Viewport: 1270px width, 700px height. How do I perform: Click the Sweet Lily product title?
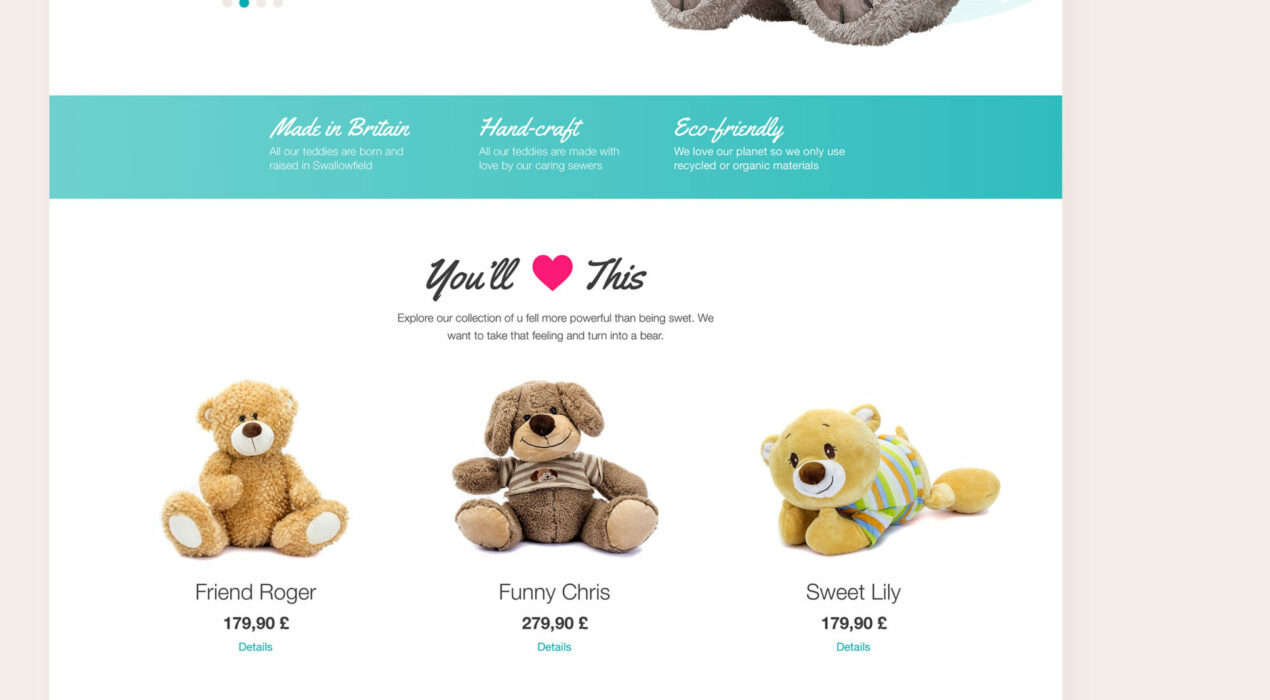(x=853, y=592)
